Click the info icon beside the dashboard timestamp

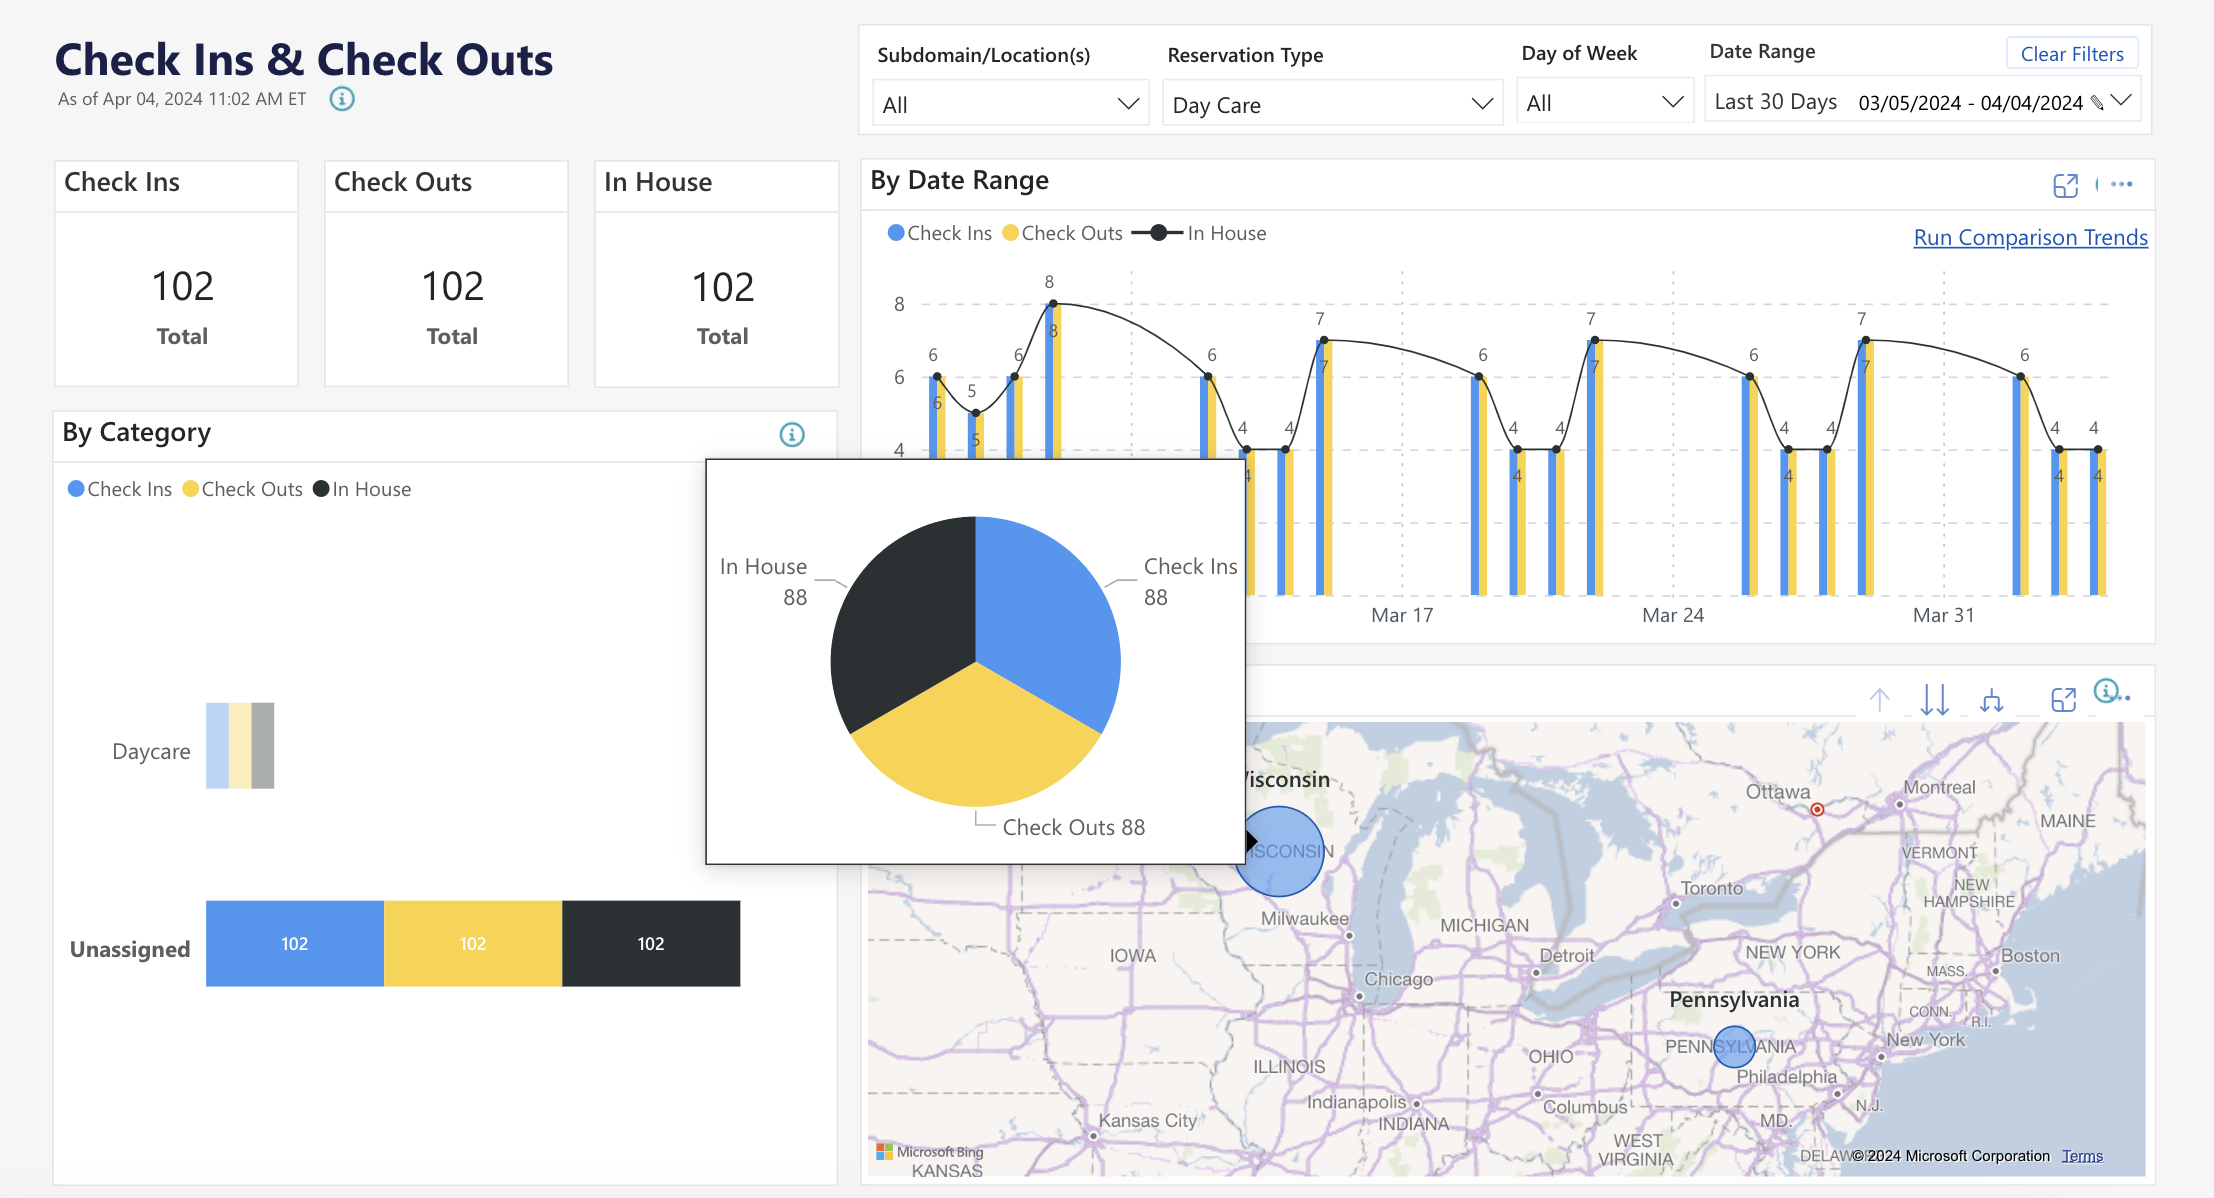pos(342,99)
